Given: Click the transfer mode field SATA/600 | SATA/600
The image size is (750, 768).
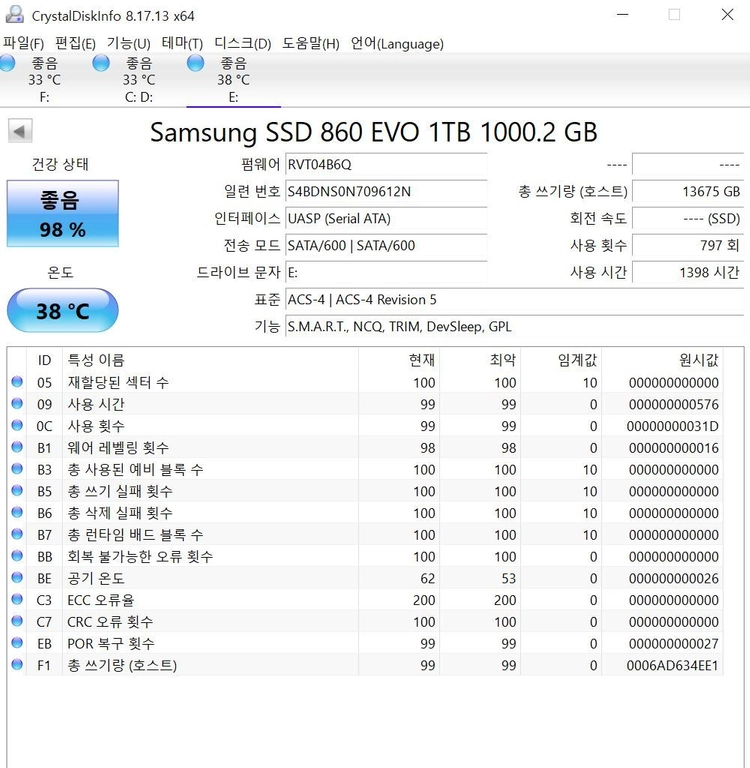Looking at the screenshot, I should (x=386, y=245).
